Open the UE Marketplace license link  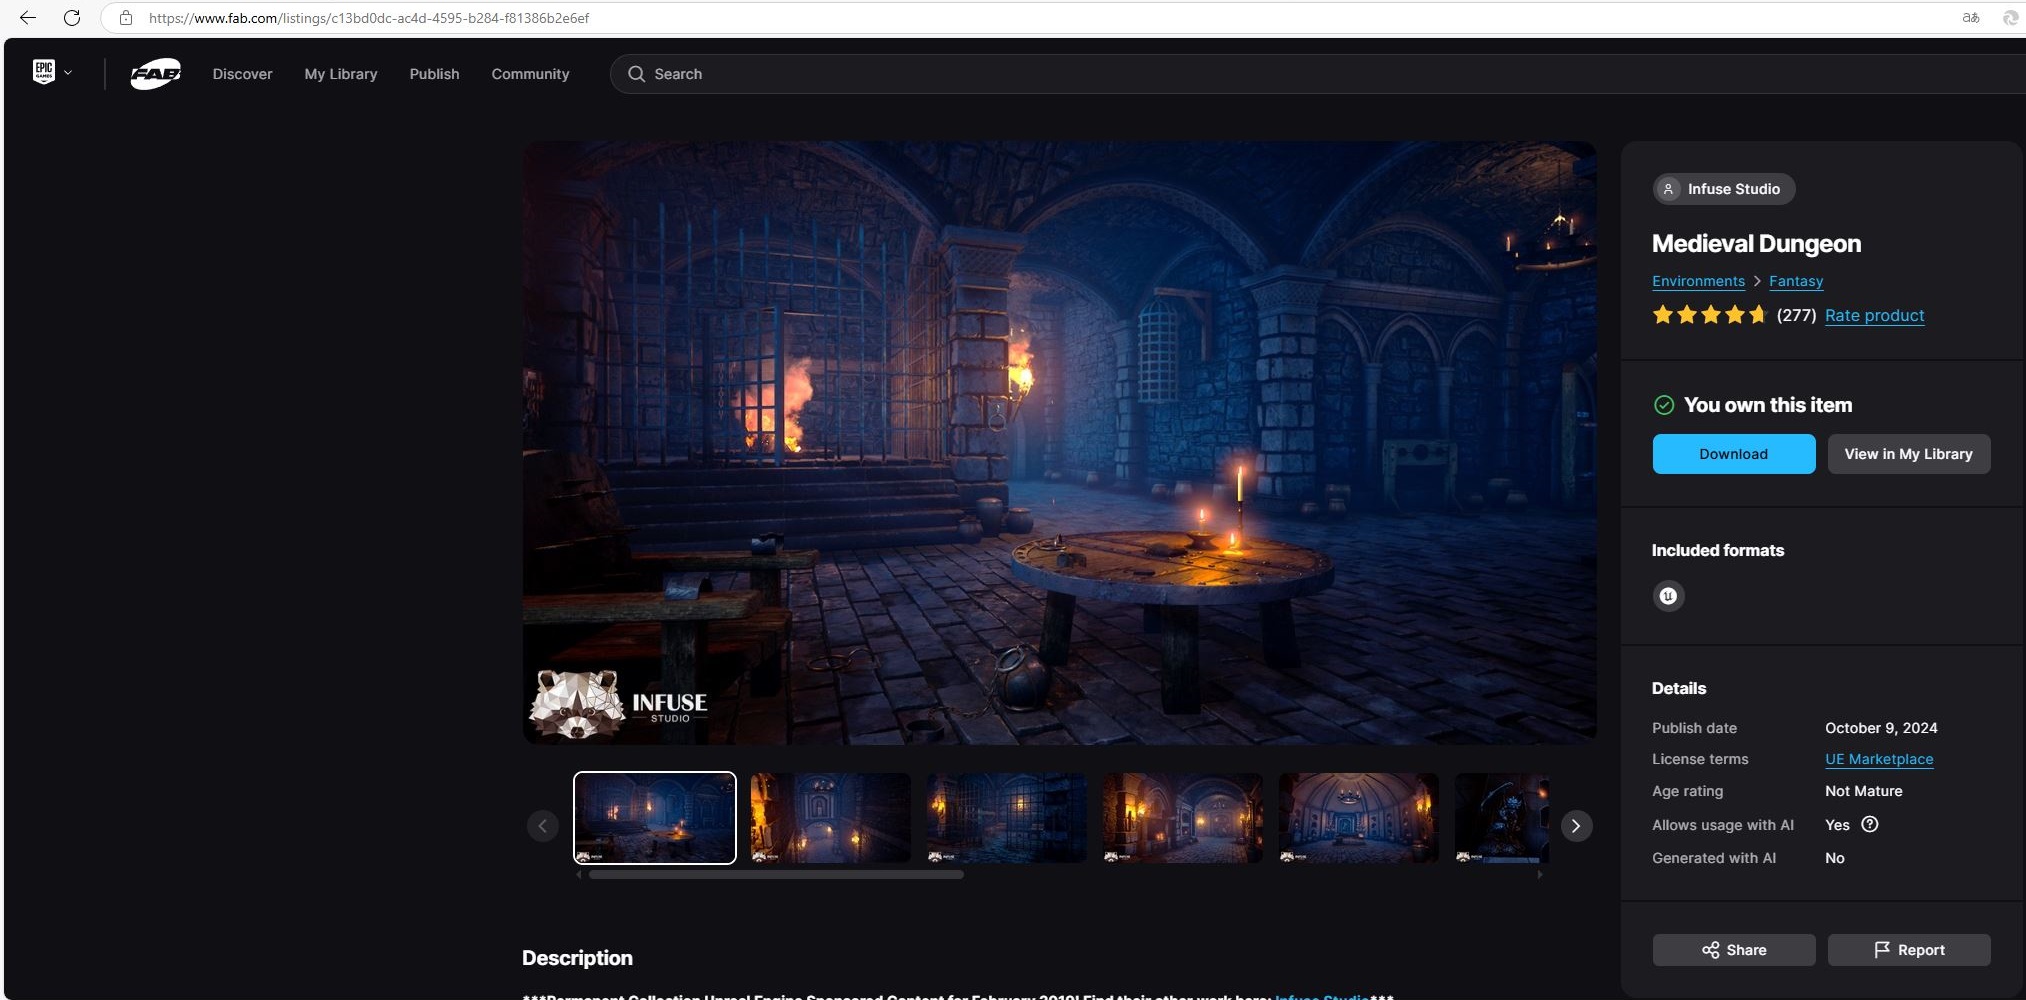coord(1879,759)
